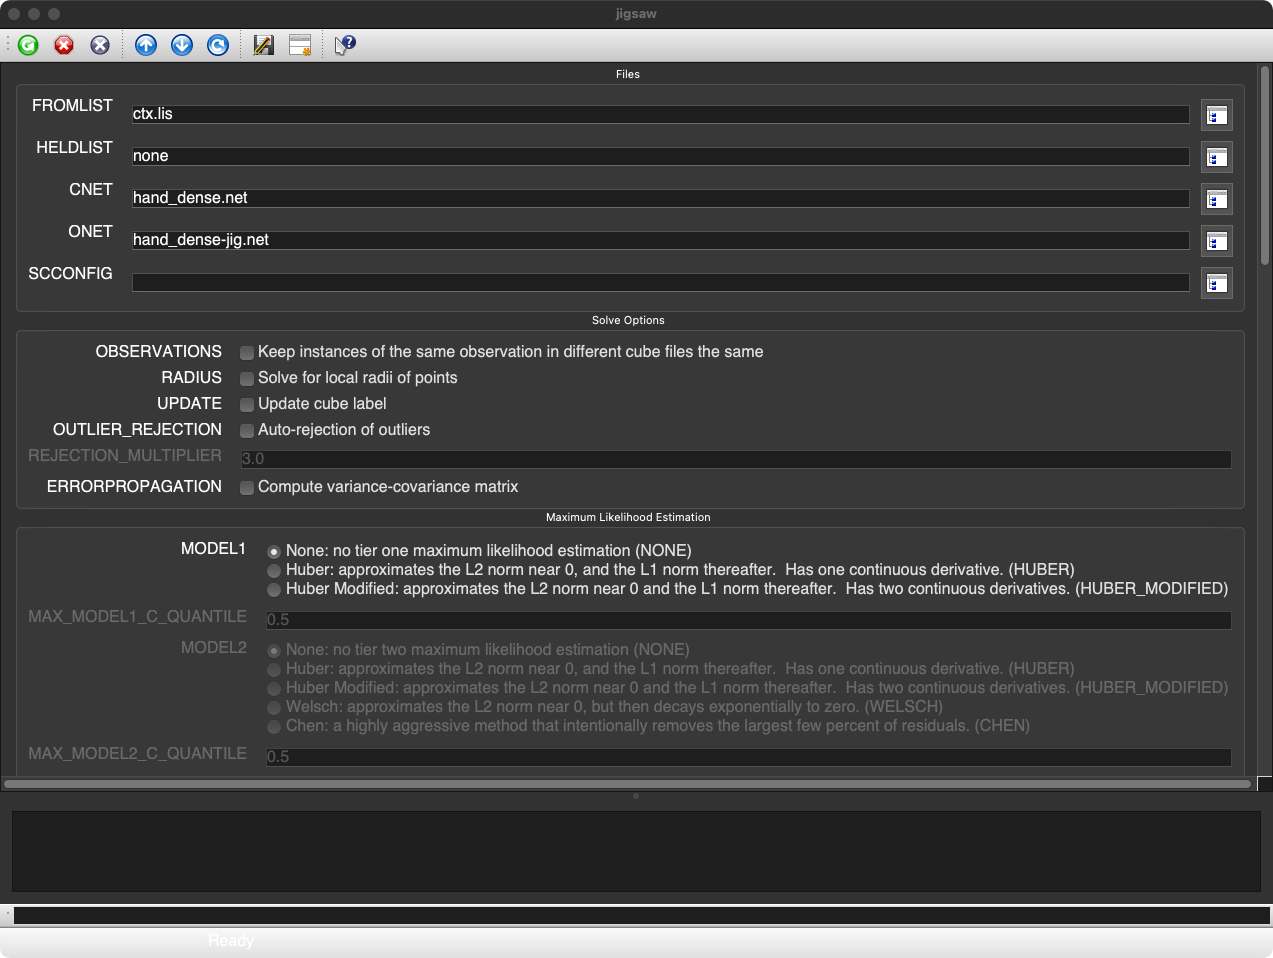Click the window-with-star icon in the toolbar

[300, 45]
